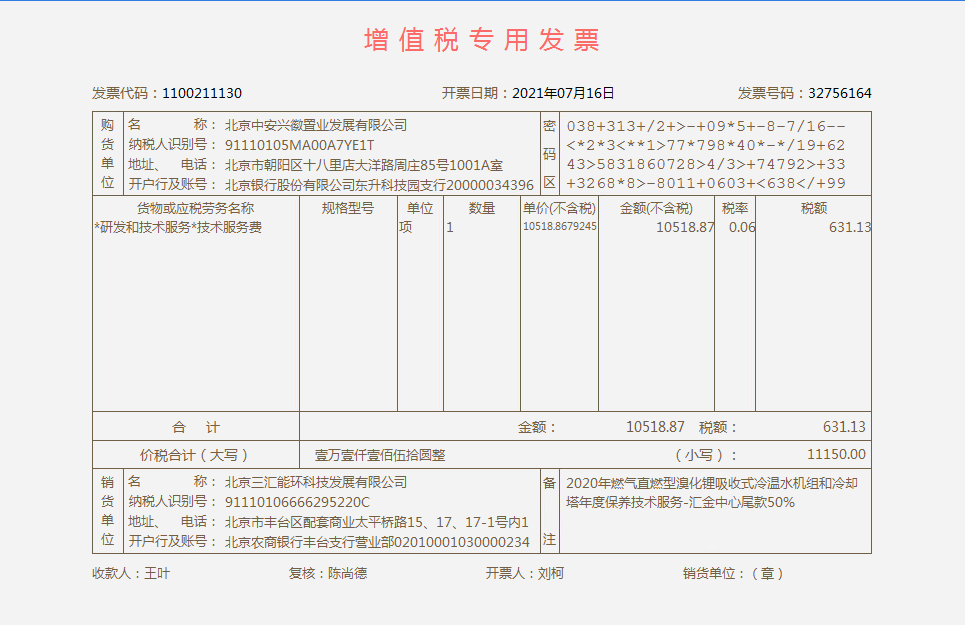Viewport: 965px width, 625px height.
Task: Click the 金额(不含税) column header
Action: pos(656,209)
